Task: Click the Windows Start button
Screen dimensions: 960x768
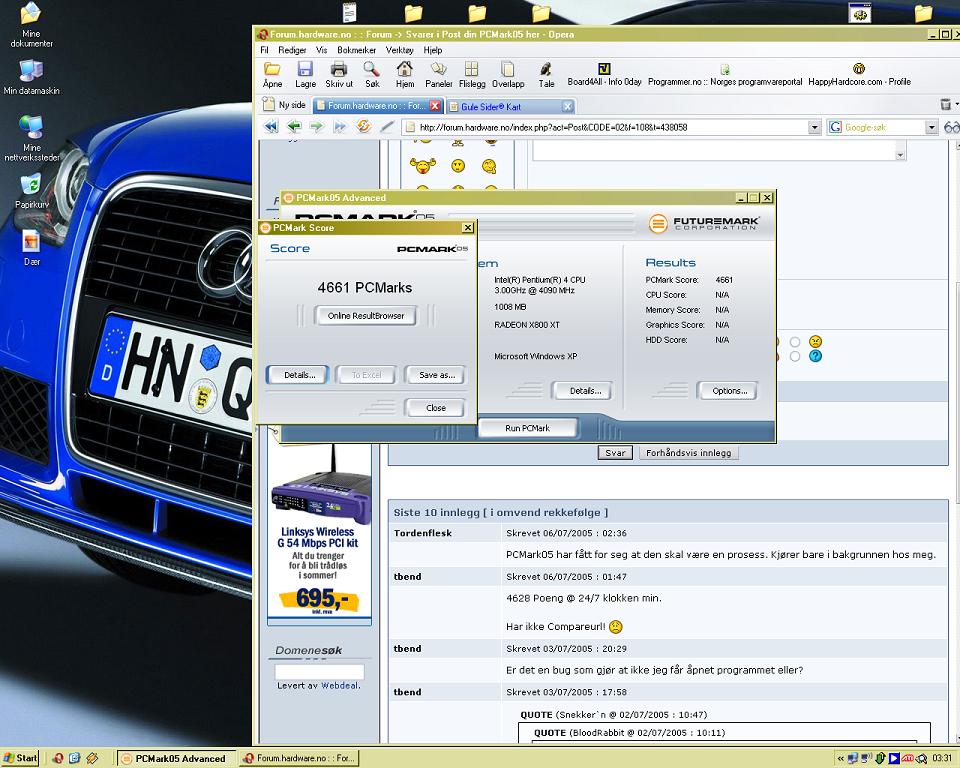Action: pos(20,758)
